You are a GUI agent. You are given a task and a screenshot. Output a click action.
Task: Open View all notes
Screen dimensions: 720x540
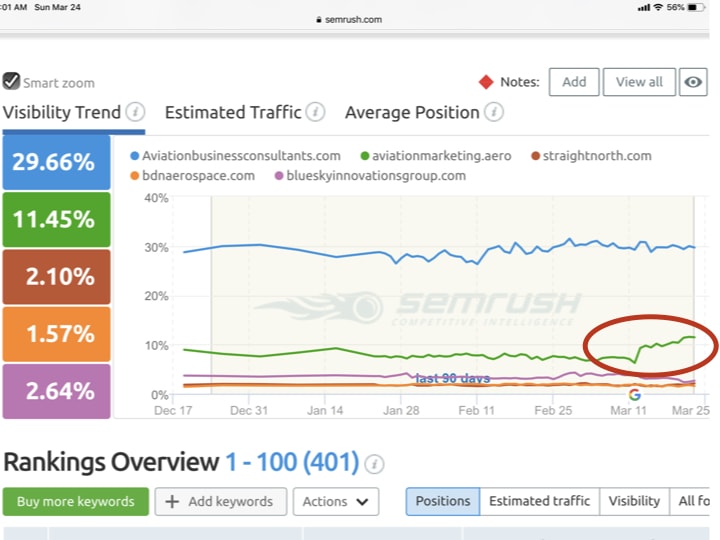point(639,82)
